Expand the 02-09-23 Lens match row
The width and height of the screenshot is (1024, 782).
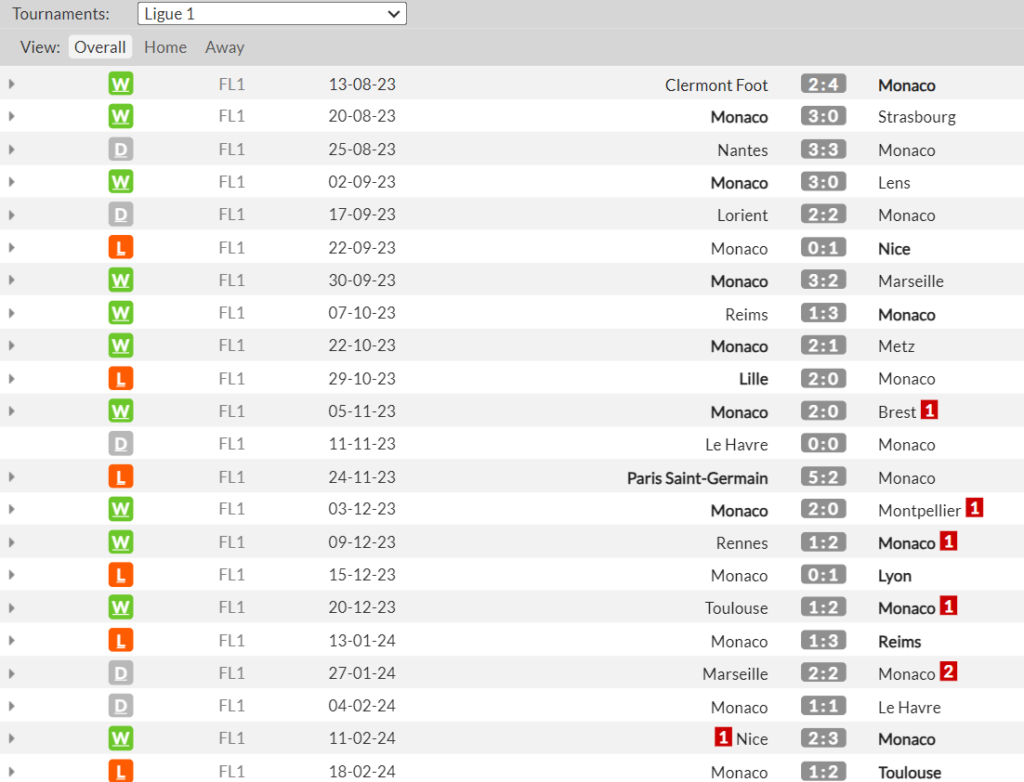[x=12, y=182]
